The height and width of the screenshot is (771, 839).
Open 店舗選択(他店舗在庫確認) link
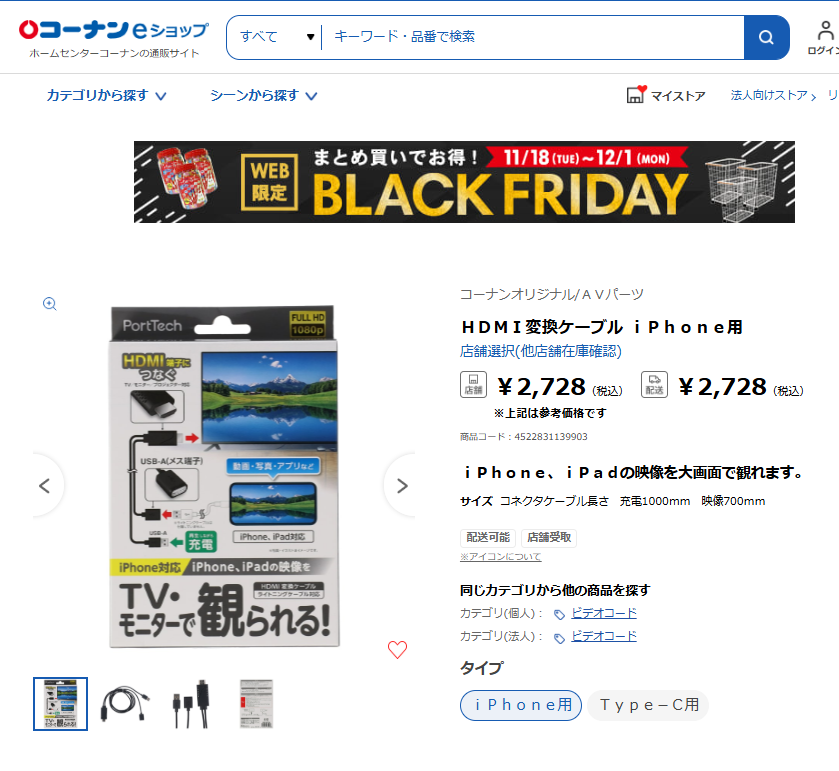pos(540,352)
